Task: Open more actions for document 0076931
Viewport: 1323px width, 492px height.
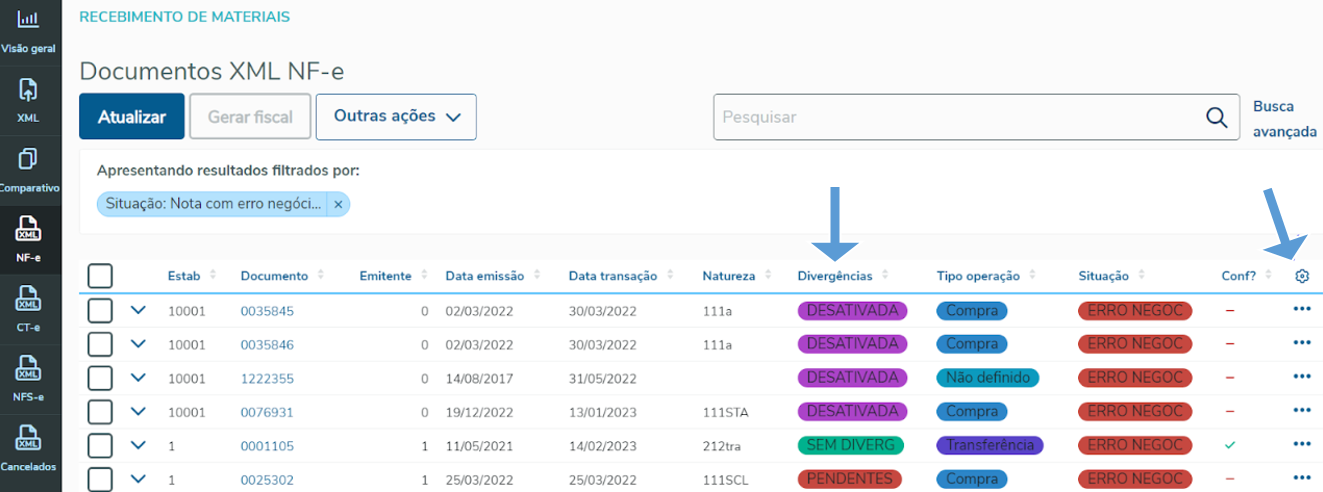Action: pos(1302,411)
